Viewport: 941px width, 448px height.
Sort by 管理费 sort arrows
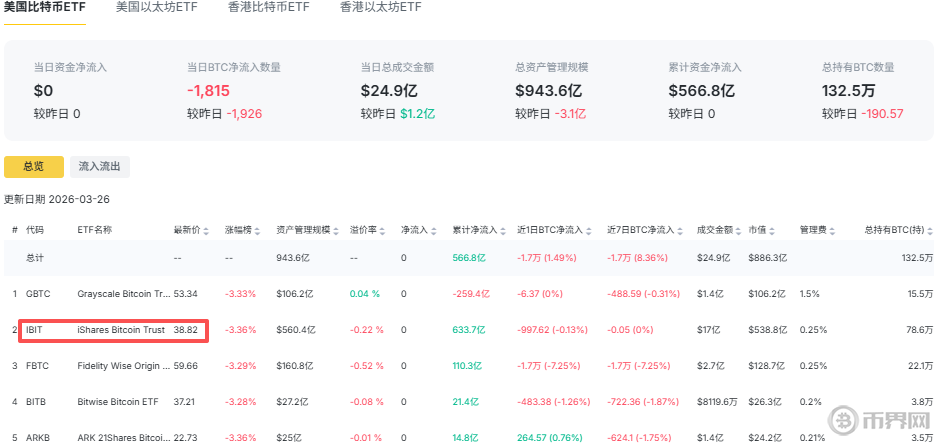[832, 230]
